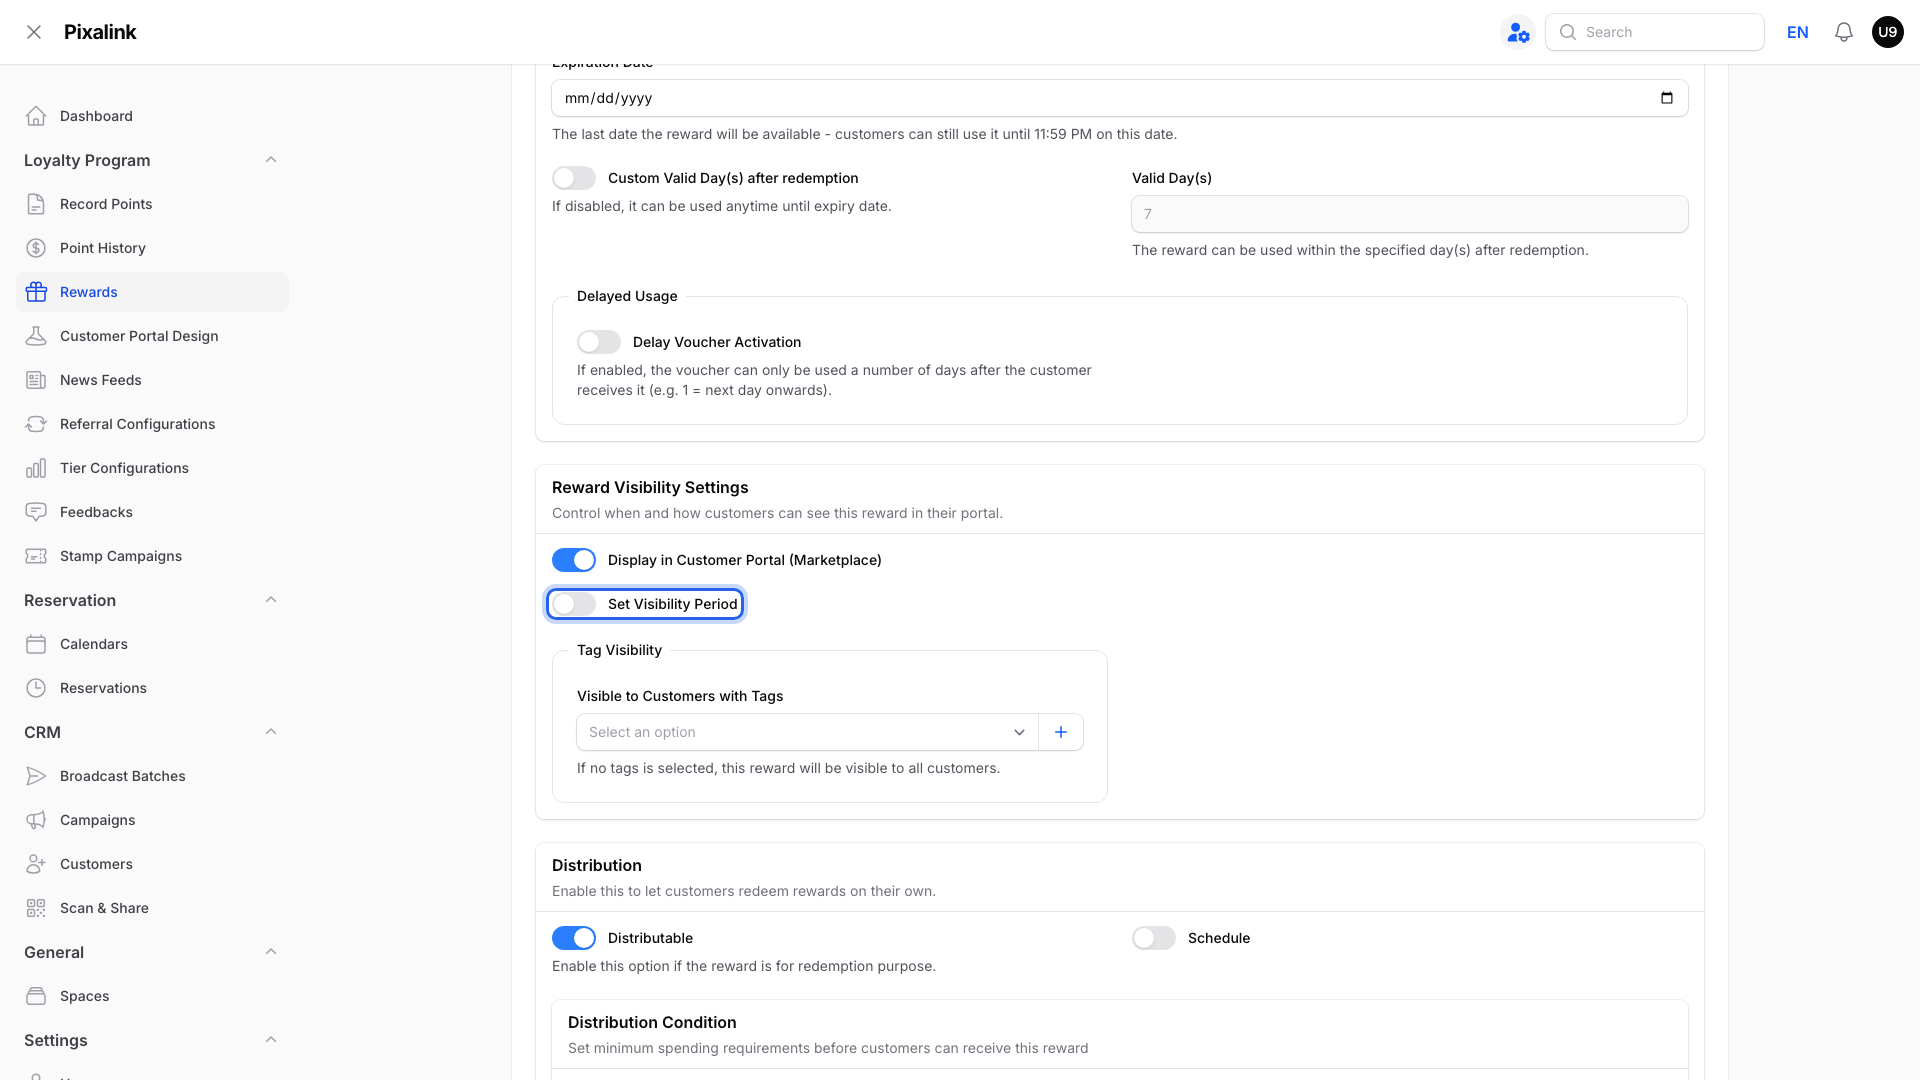1920x1080 pixels.
Task: Open Visible to Customers with Tags dropdown
Action: [x=808, y=732]
